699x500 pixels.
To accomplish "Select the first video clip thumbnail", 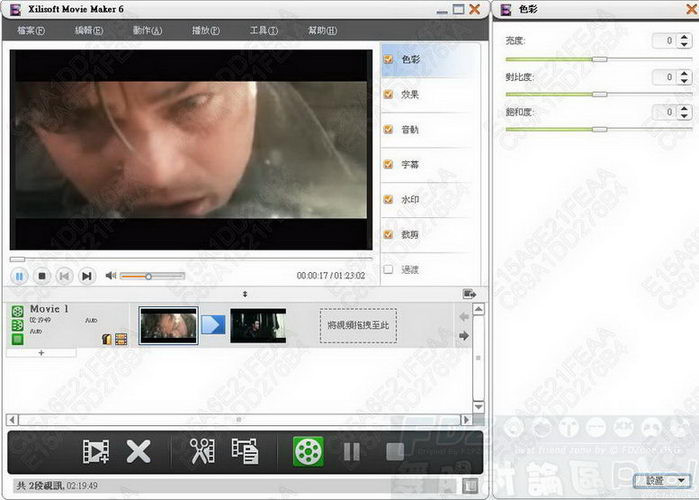I will [x=168, y=326].
